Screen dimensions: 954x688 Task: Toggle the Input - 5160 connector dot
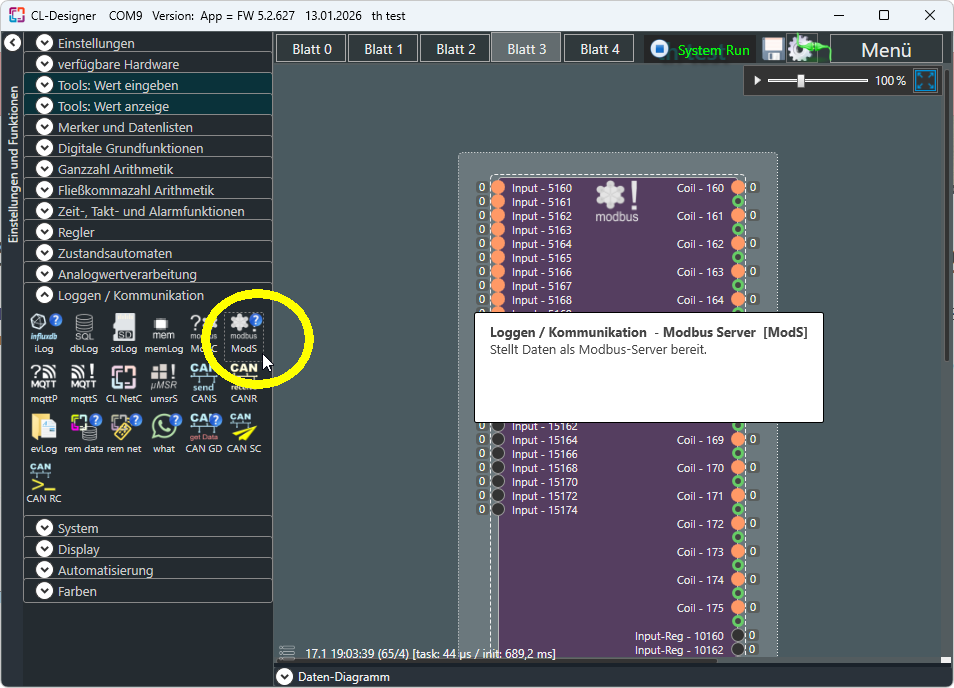(x=497, y=187)
